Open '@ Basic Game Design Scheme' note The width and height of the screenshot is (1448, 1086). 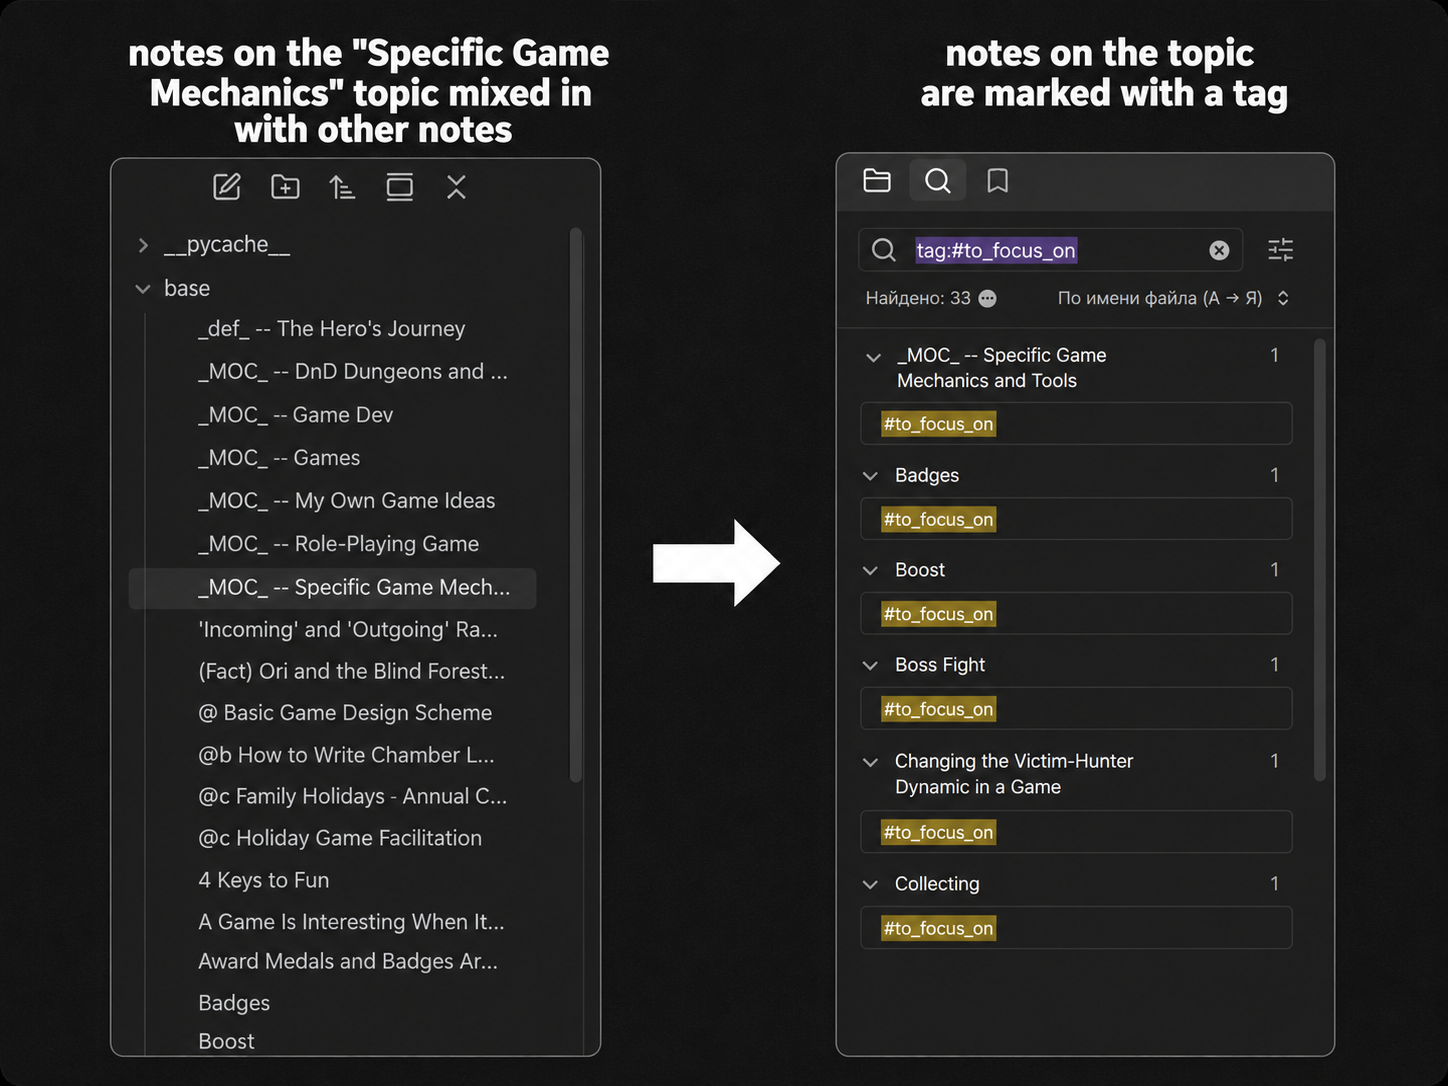[x=345, y=713]
